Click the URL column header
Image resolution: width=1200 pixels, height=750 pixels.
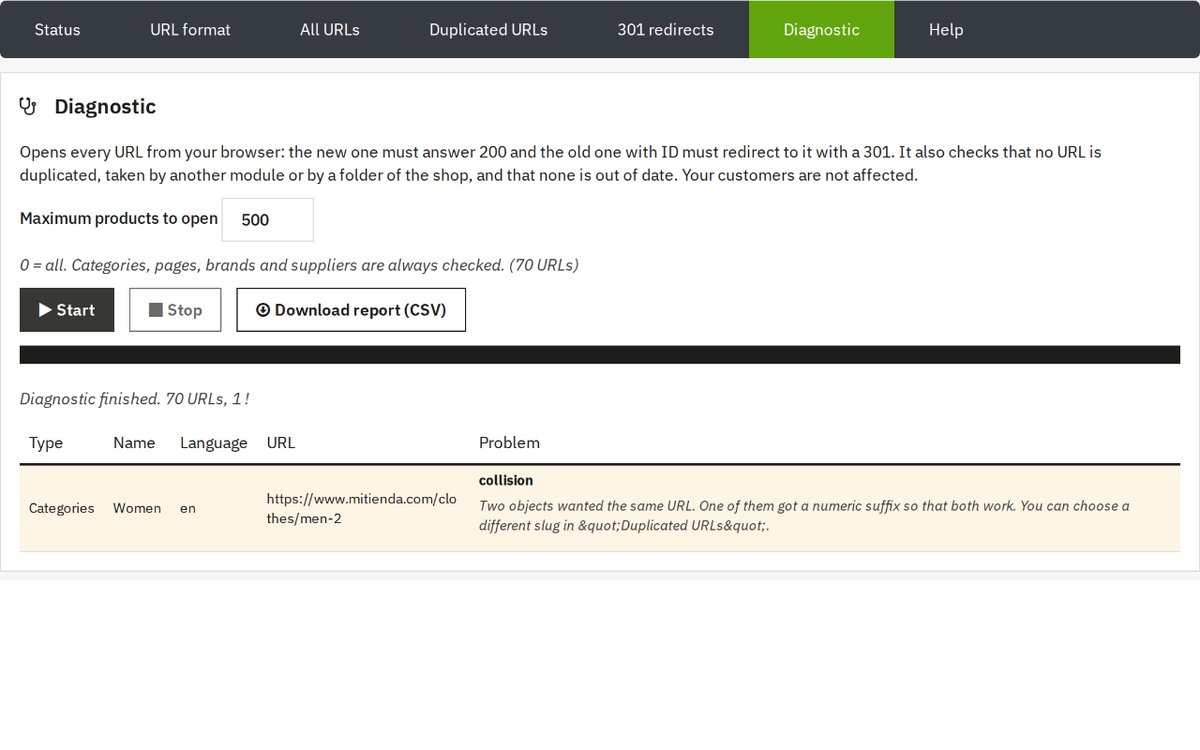[281, 442]
